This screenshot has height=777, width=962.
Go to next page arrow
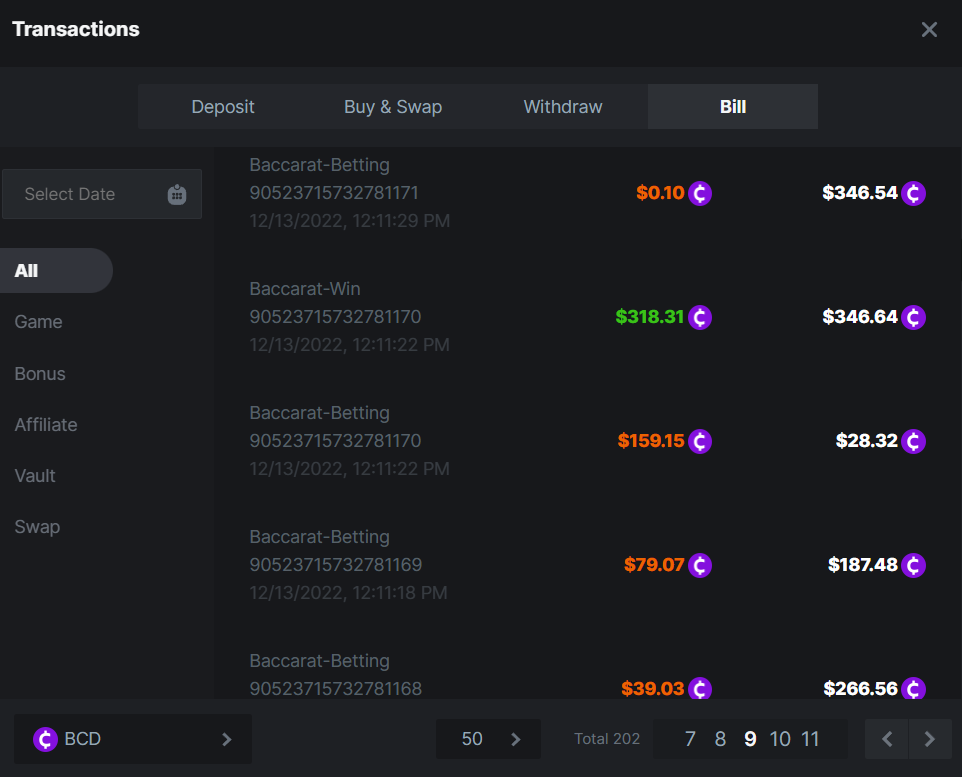[930, 739]
